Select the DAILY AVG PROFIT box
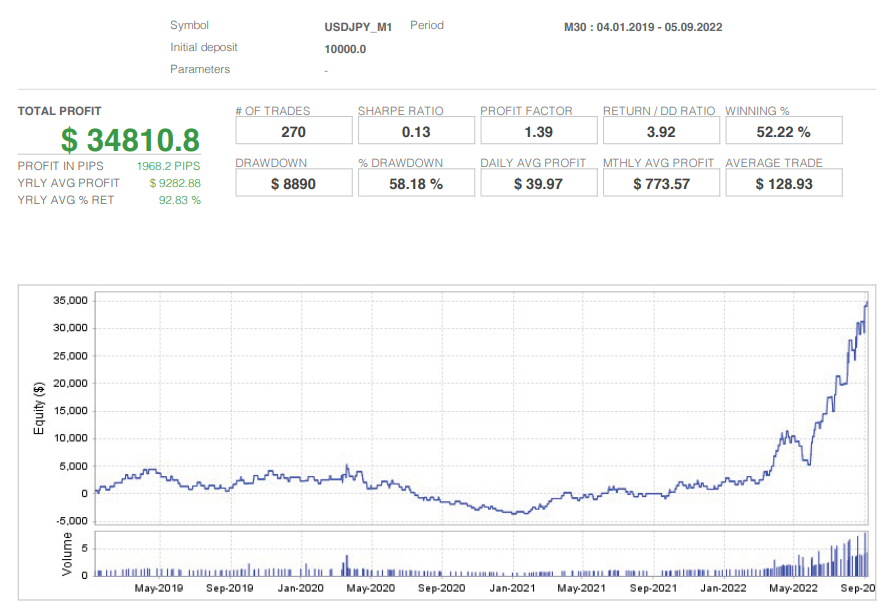 [539, 182]
